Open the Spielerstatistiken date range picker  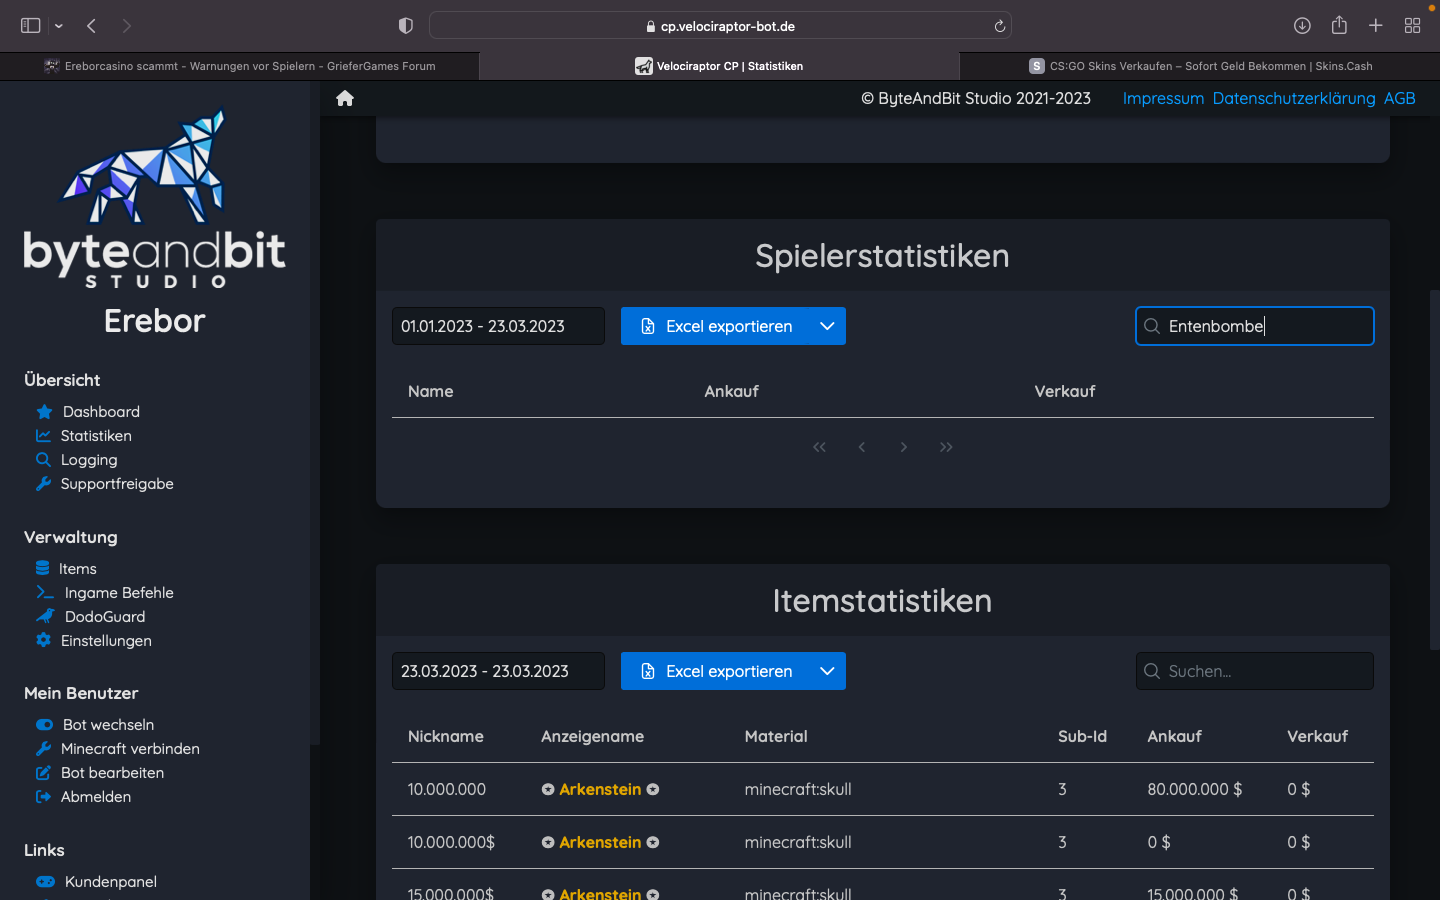pos(498,326)
